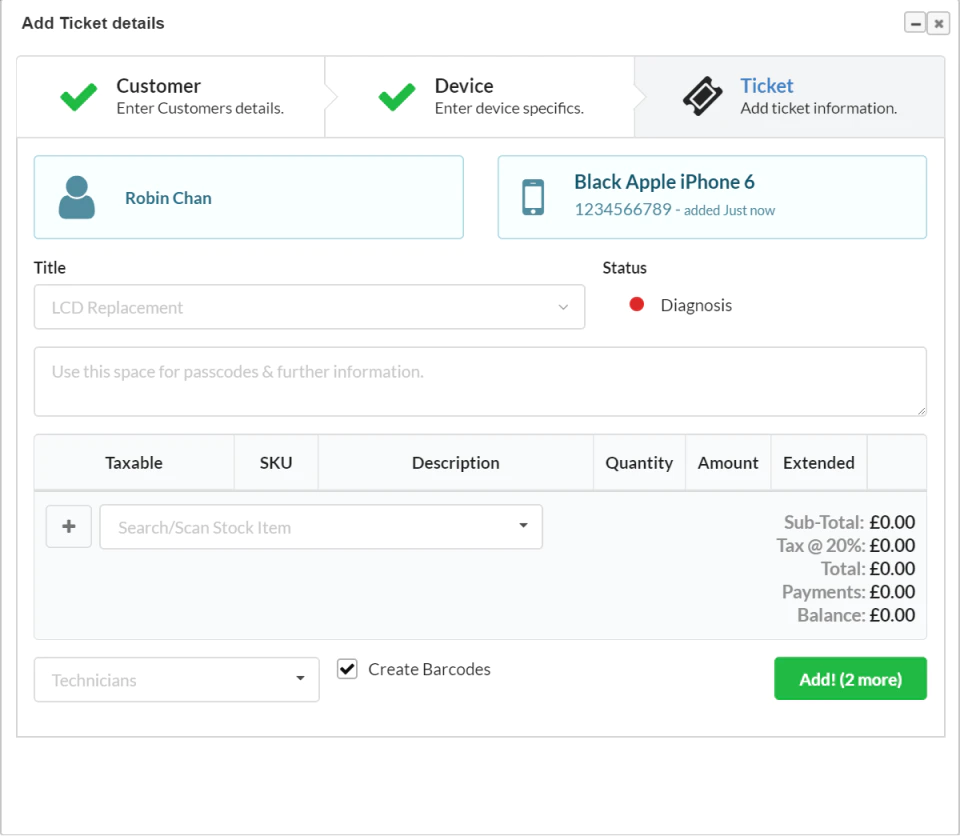Screen dimensions: 960x836
Task: Open the Robin Chan customer link
Action: coord(168,198)
